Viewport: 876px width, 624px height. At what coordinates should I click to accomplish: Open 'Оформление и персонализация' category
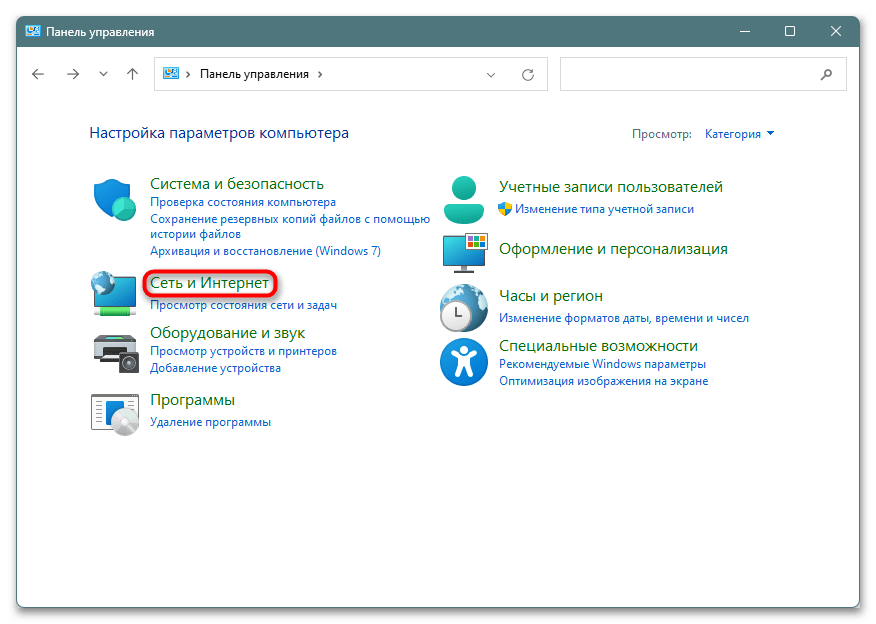point(613,249)
